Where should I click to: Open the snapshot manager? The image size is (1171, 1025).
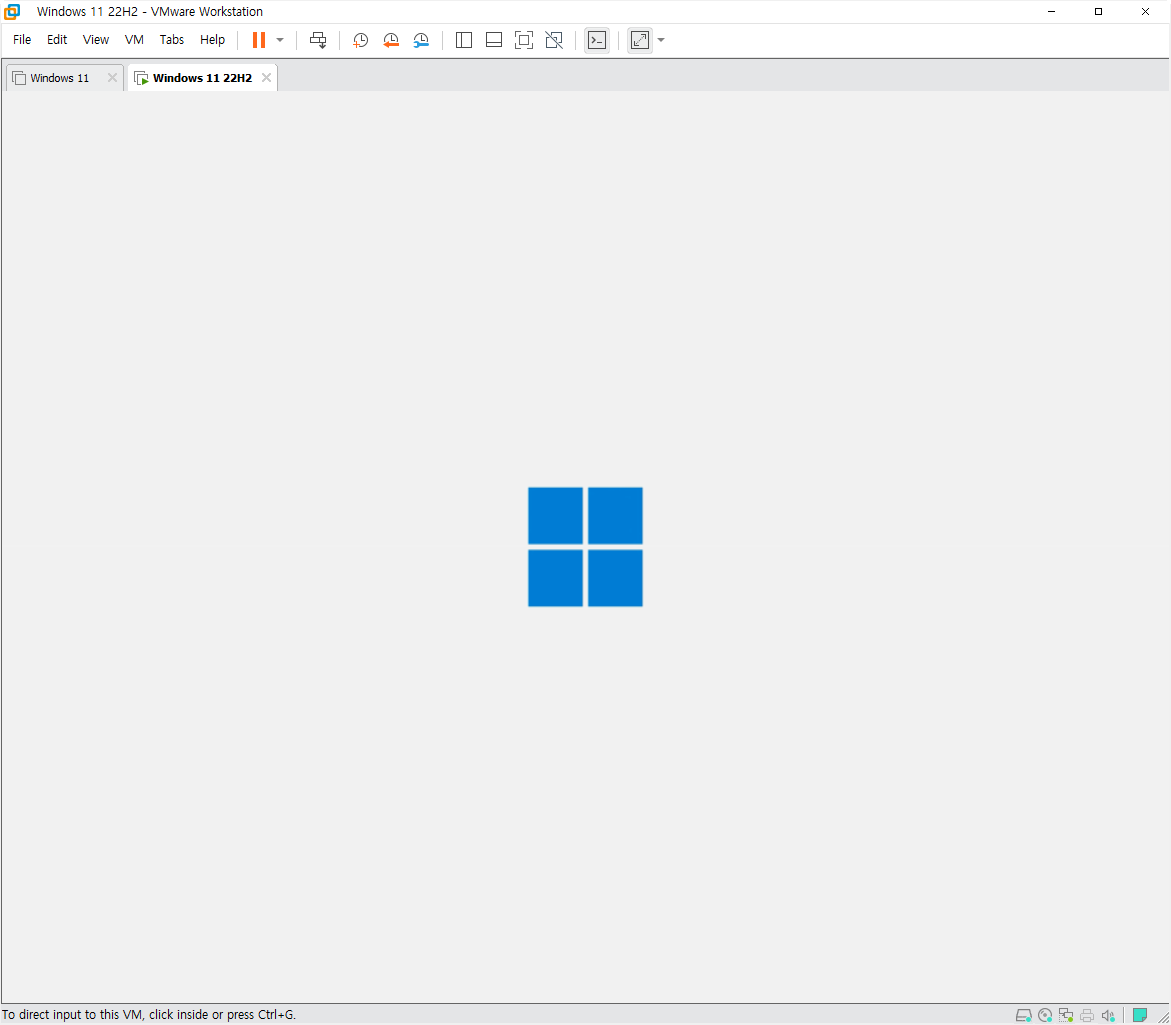[421, 40]
